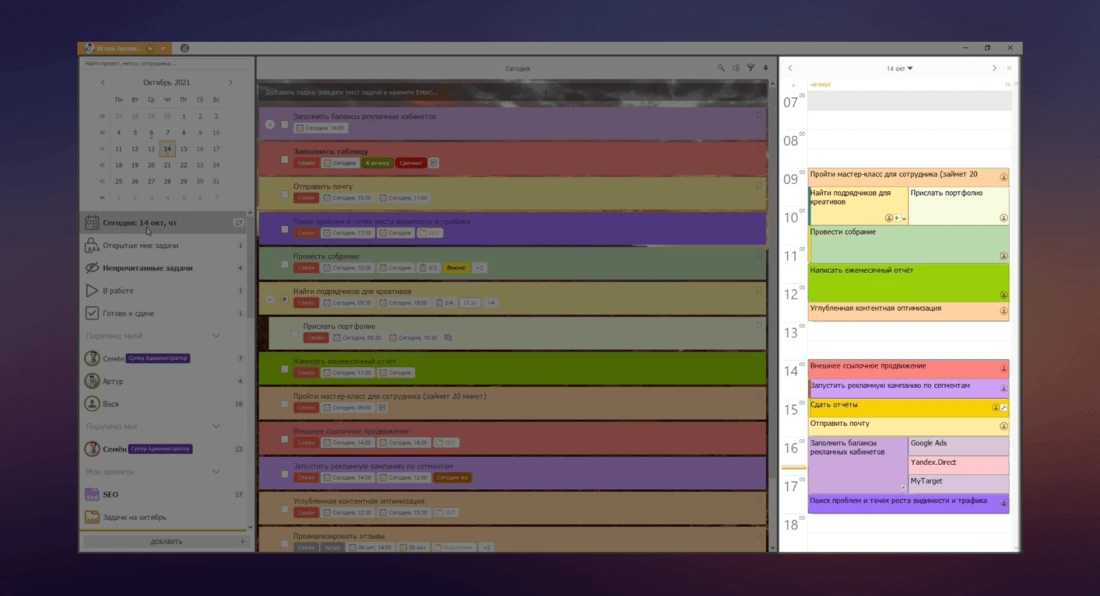
Task: Click the search magnifier icon in task list header
Action: [x=721, y=68]
